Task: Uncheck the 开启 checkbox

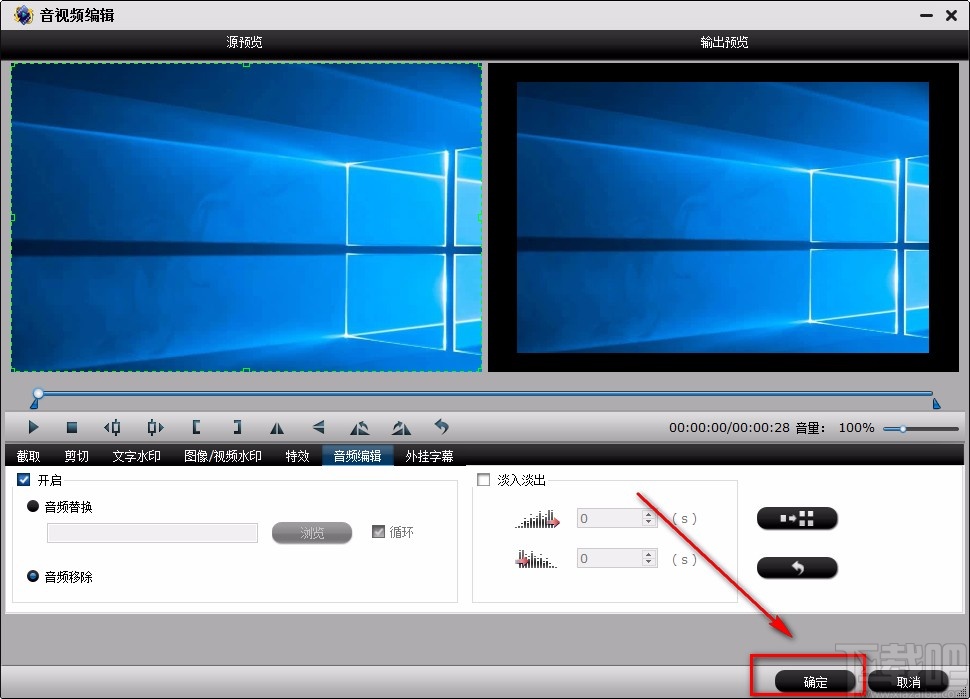Action: click(22, 480)
